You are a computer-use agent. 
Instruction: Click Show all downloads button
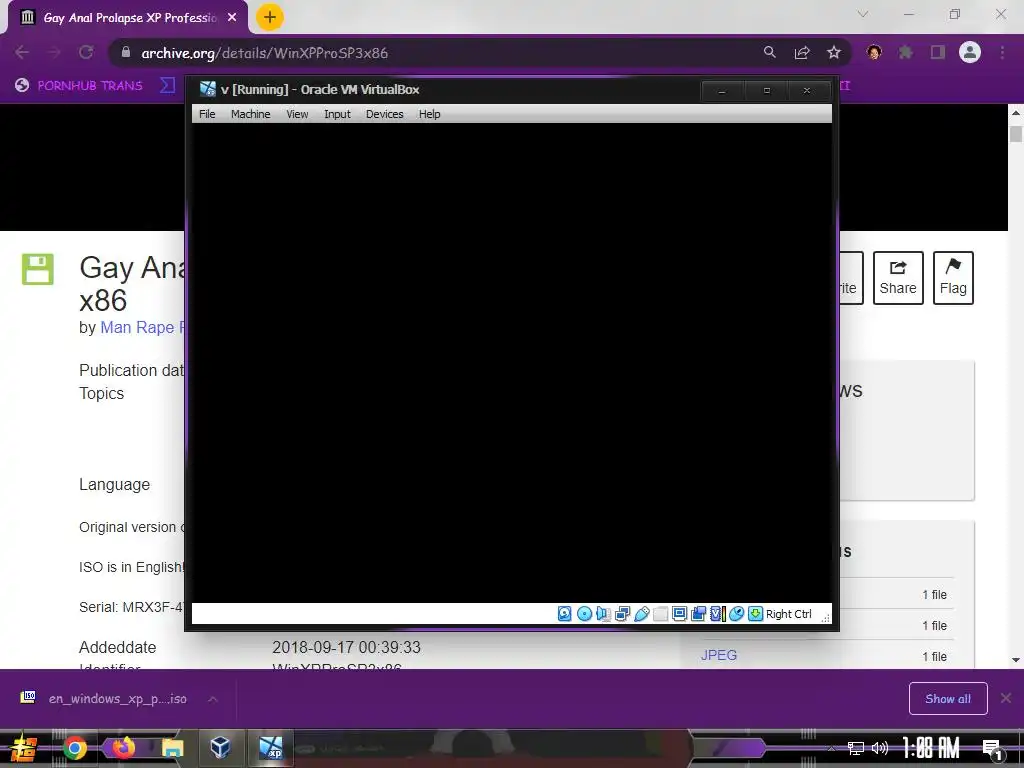tap(948, 699)
